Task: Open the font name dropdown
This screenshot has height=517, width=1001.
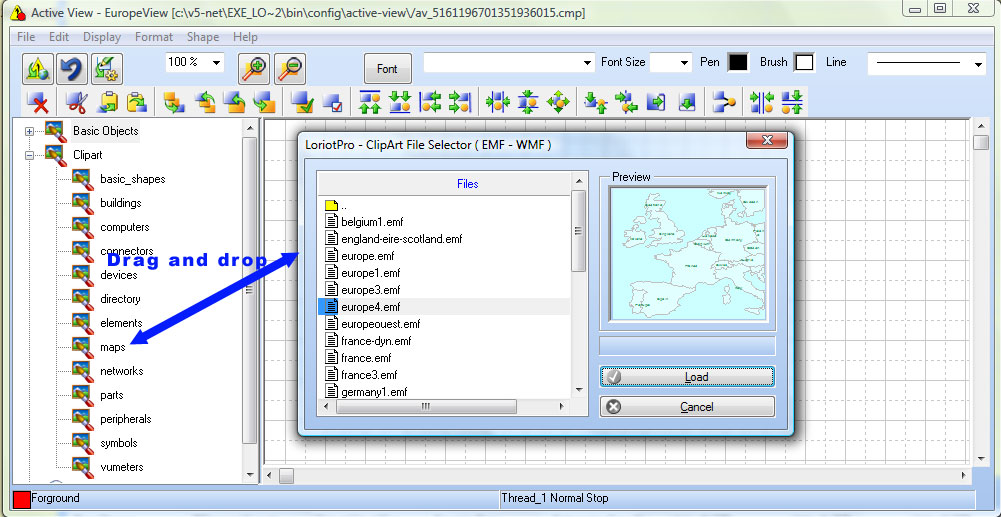Action: pos(588,63)
